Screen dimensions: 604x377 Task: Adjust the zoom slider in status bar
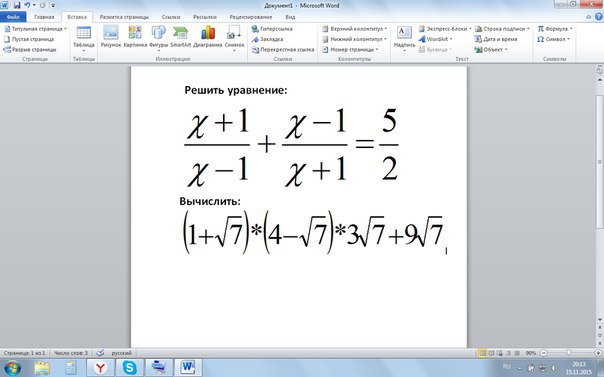[x=569, y=353]
